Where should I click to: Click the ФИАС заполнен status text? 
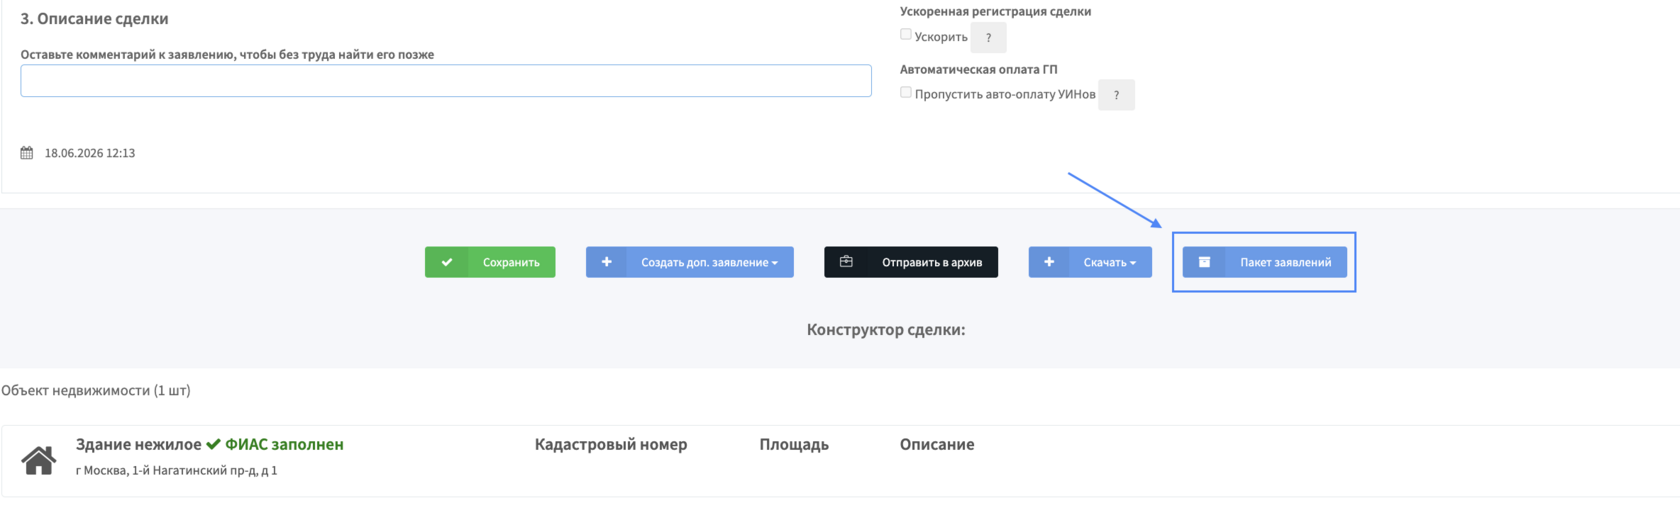pyautogui.click(x=284, y=444)
